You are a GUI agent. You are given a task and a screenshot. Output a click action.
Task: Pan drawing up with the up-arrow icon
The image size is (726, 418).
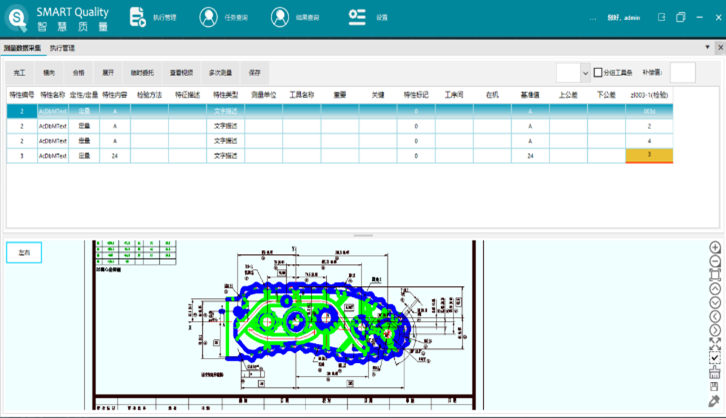716,289
